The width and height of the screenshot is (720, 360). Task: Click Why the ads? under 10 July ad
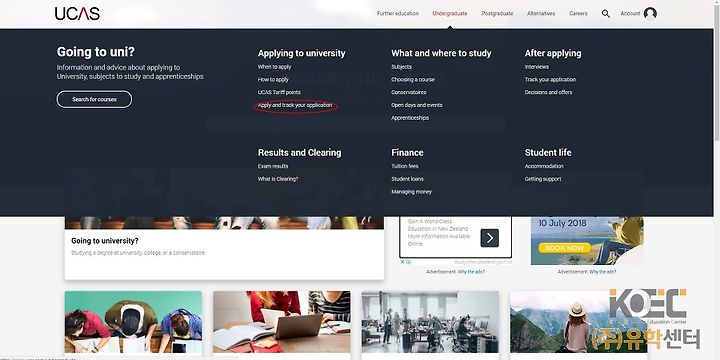point(602,272)
